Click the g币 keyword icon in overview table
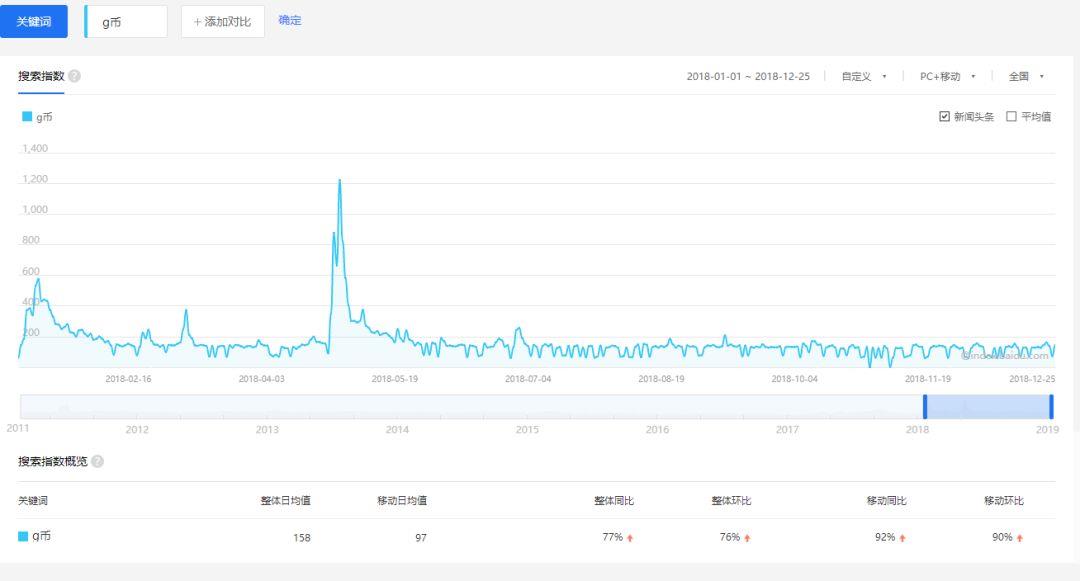1080x581 pixels. 24,536
